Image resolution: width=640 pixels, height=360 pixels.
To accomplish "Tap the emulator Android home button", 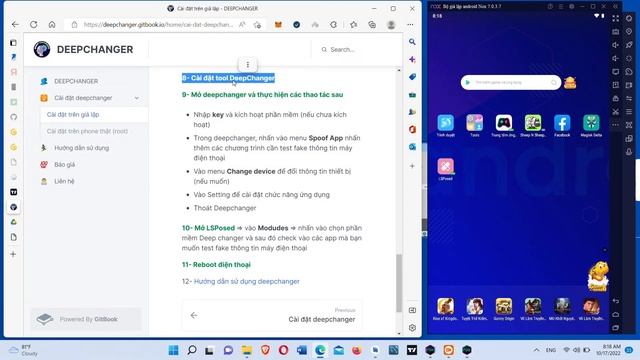I will [616, 314].
